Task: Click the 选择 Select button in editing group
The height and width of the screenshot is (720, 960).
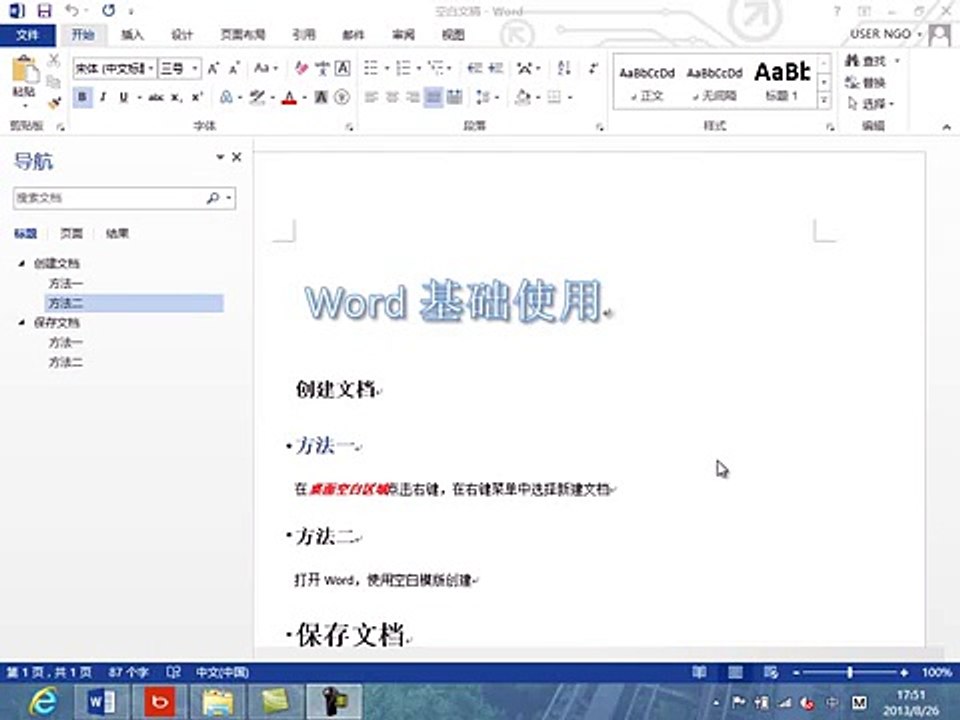Action: pos(869,103)
